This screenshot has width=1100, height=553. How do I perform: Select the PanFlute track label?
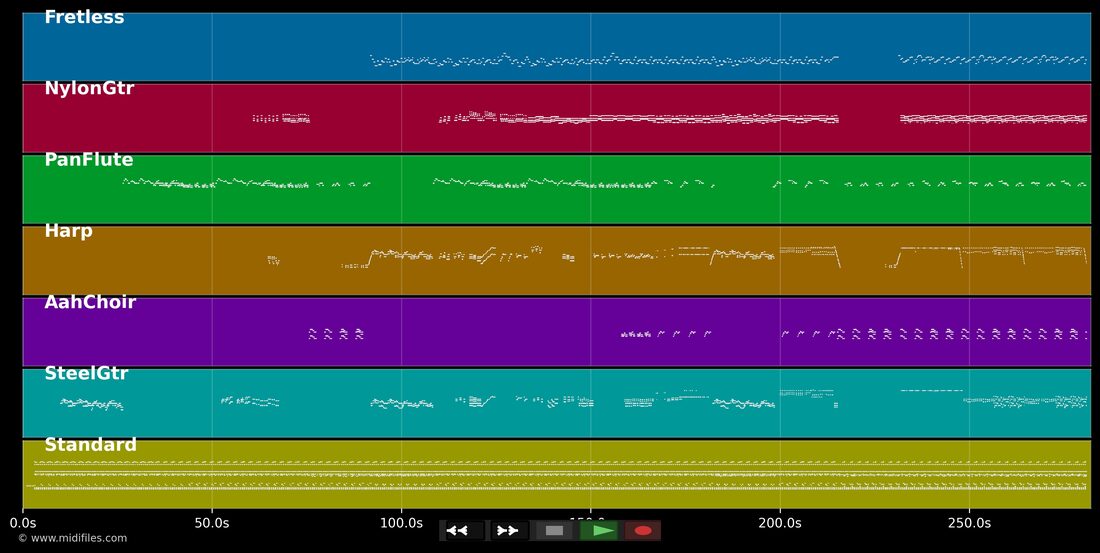(x=88, y=160)
